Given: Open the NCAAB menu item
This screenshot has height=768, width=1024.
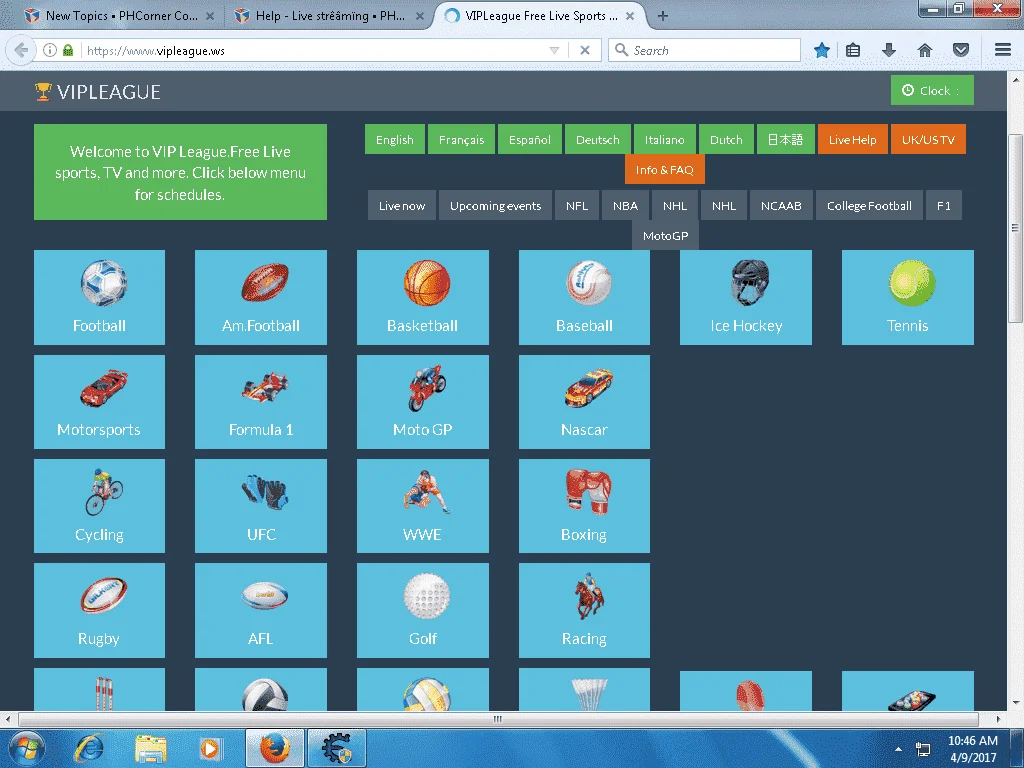Looking at the screenshot, I should [x=781, y=206].
